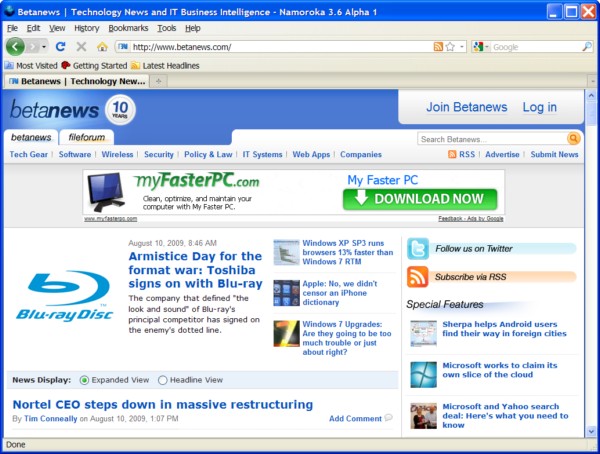Open the Tools menu
This screenshot has height=454, width=600.
tap(166, 28)
